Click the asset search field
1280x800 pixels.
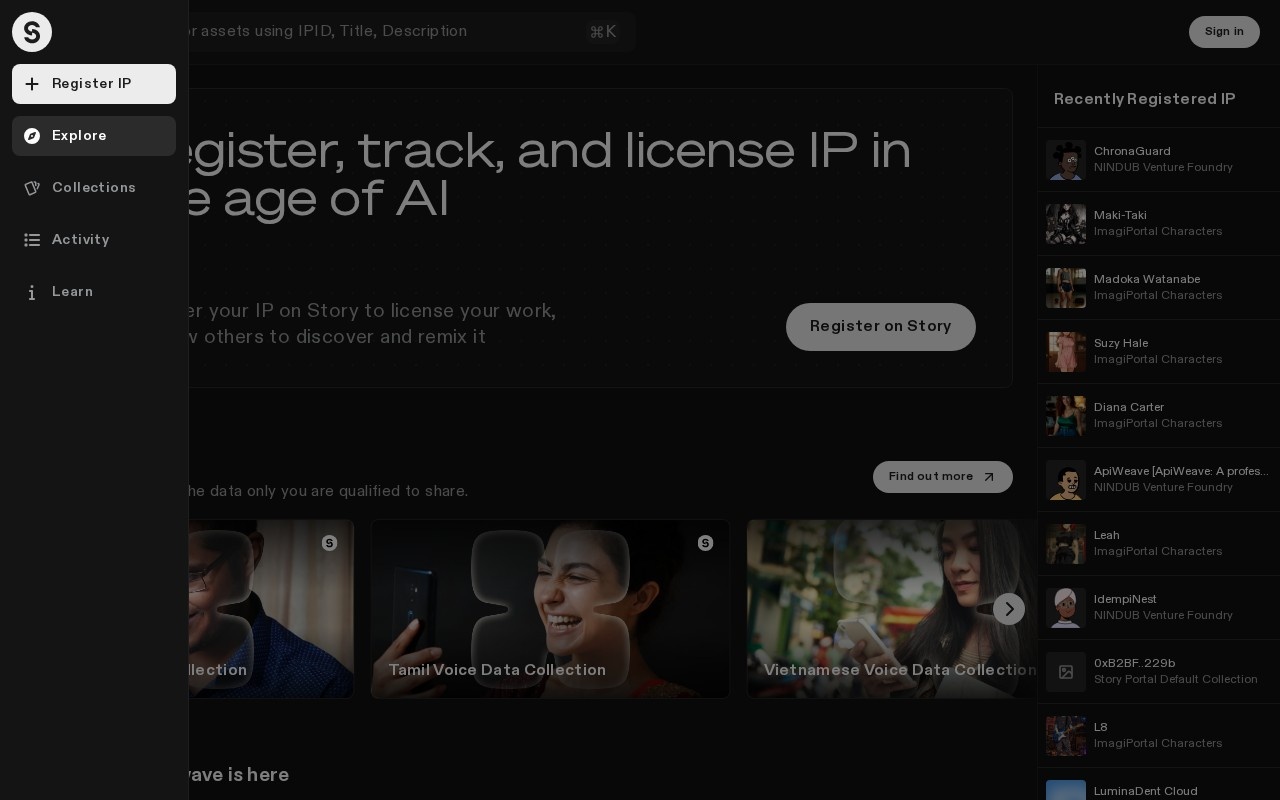coord(410,32)
